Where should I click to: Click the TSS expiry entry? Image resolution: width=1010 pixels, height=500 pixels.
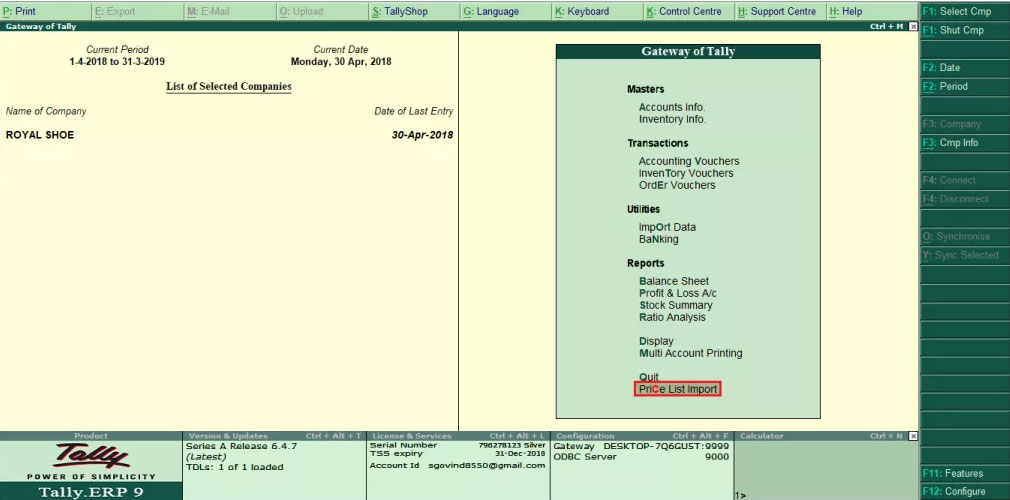coord(458,454)
